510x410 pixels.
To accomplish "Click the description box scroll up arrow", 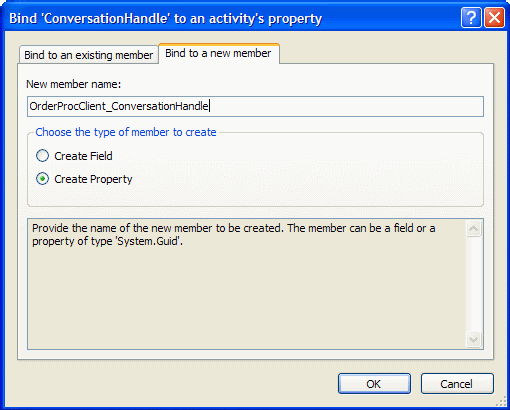I will [473, 229].
